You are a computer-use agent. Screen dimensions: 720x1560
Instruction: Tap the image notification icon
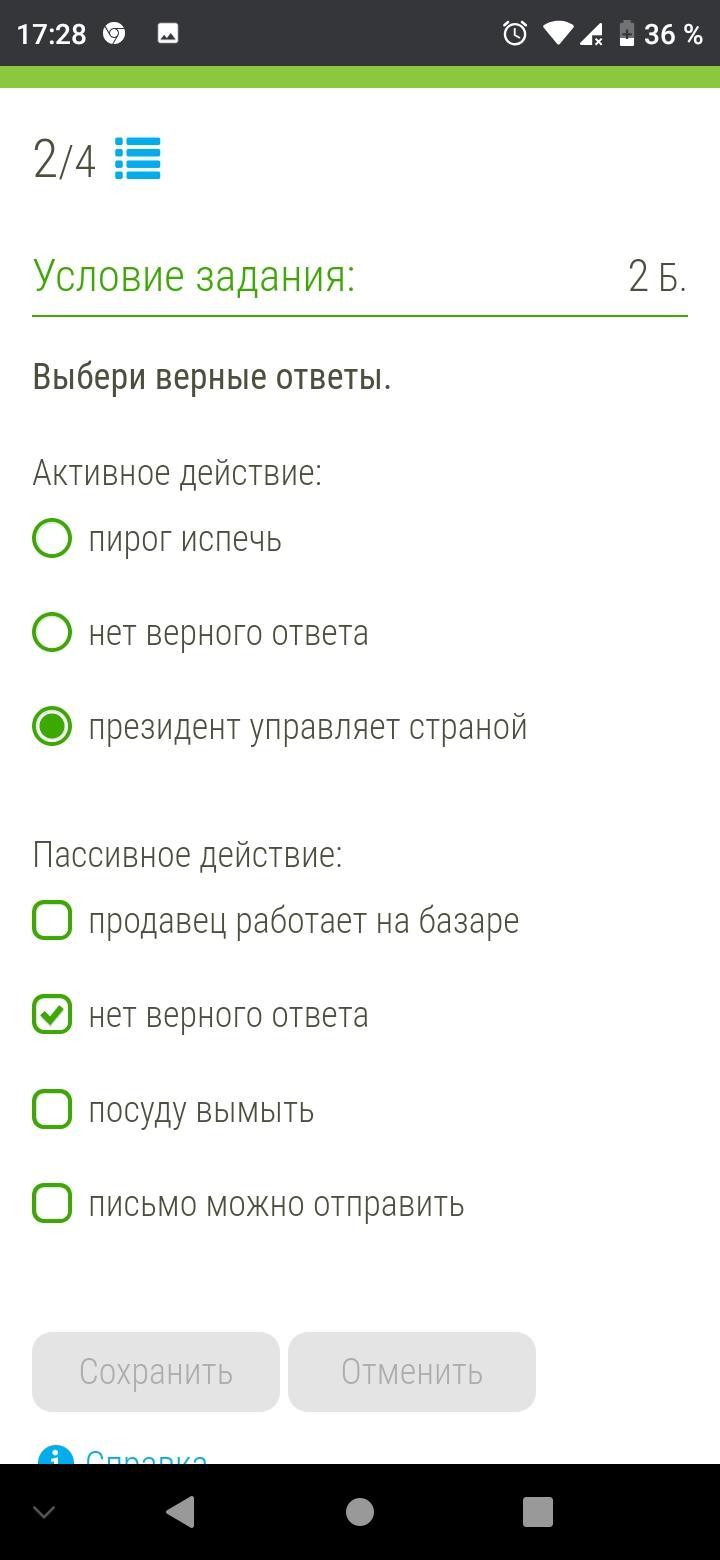coord(168,34)
